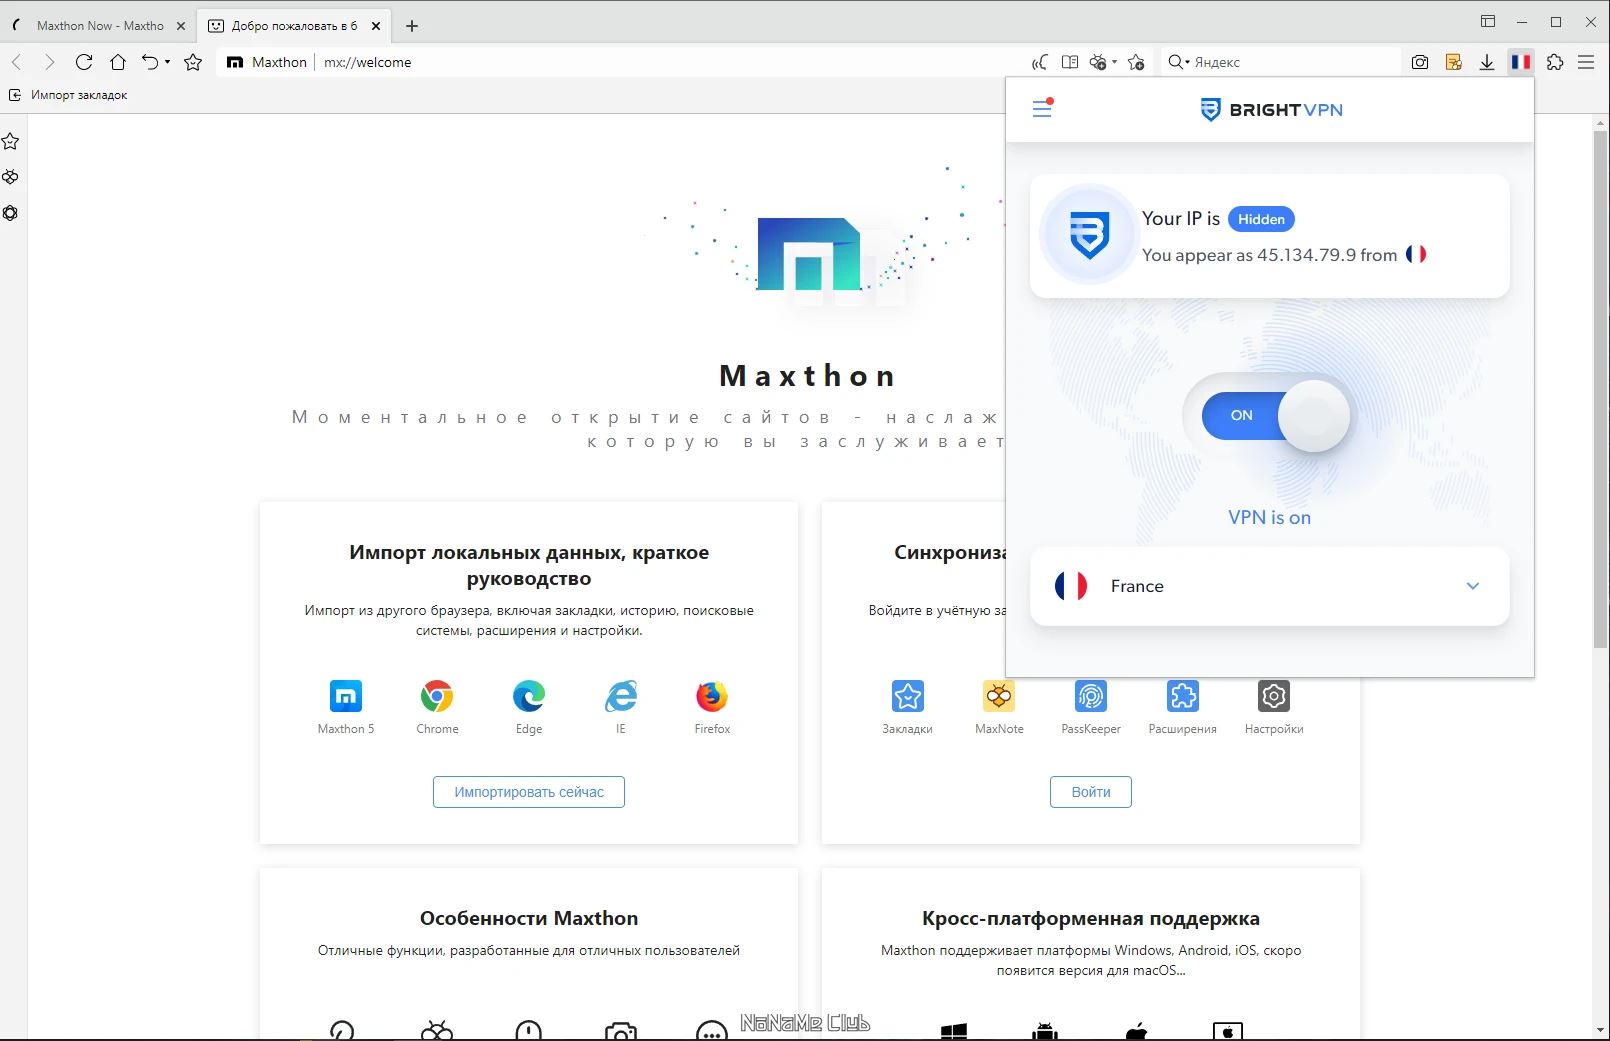Select the Chrome icon in the import section
The width and height of the screenshot is (1610, 1041).
[x=437, y=698]
